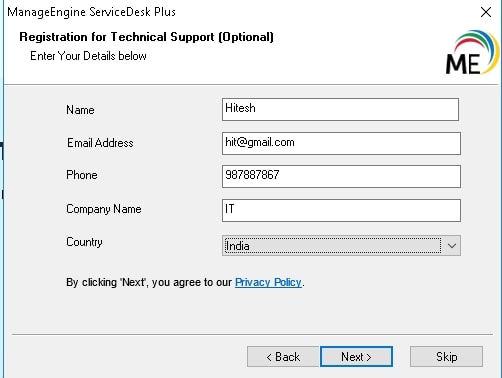The height and width of the screenshot is (378, 502).
Task: Click the Phone number field
Action: point(341,176)
